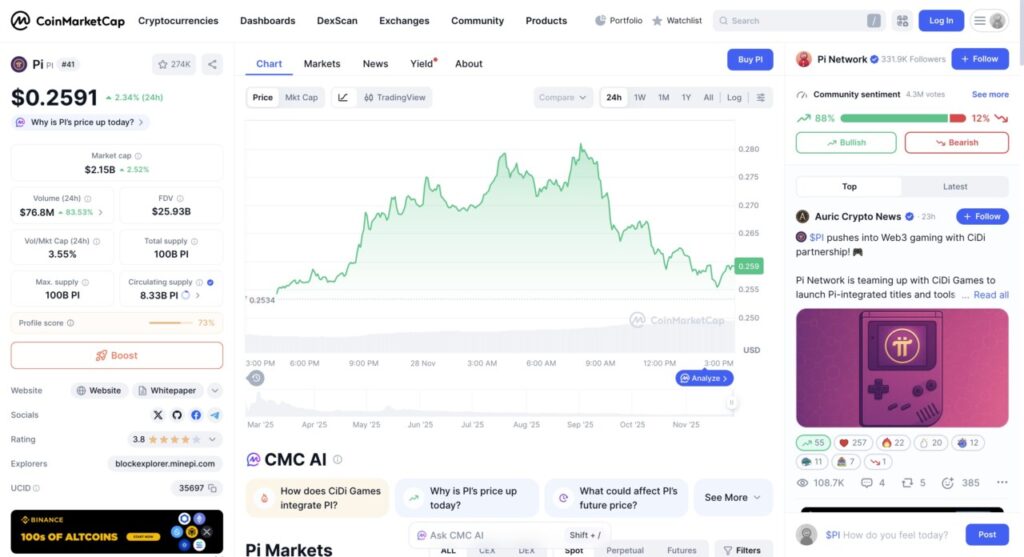Open the X (Twitter) social link
The width and height of the screenshot is (1024, 557).
point(158,415)
